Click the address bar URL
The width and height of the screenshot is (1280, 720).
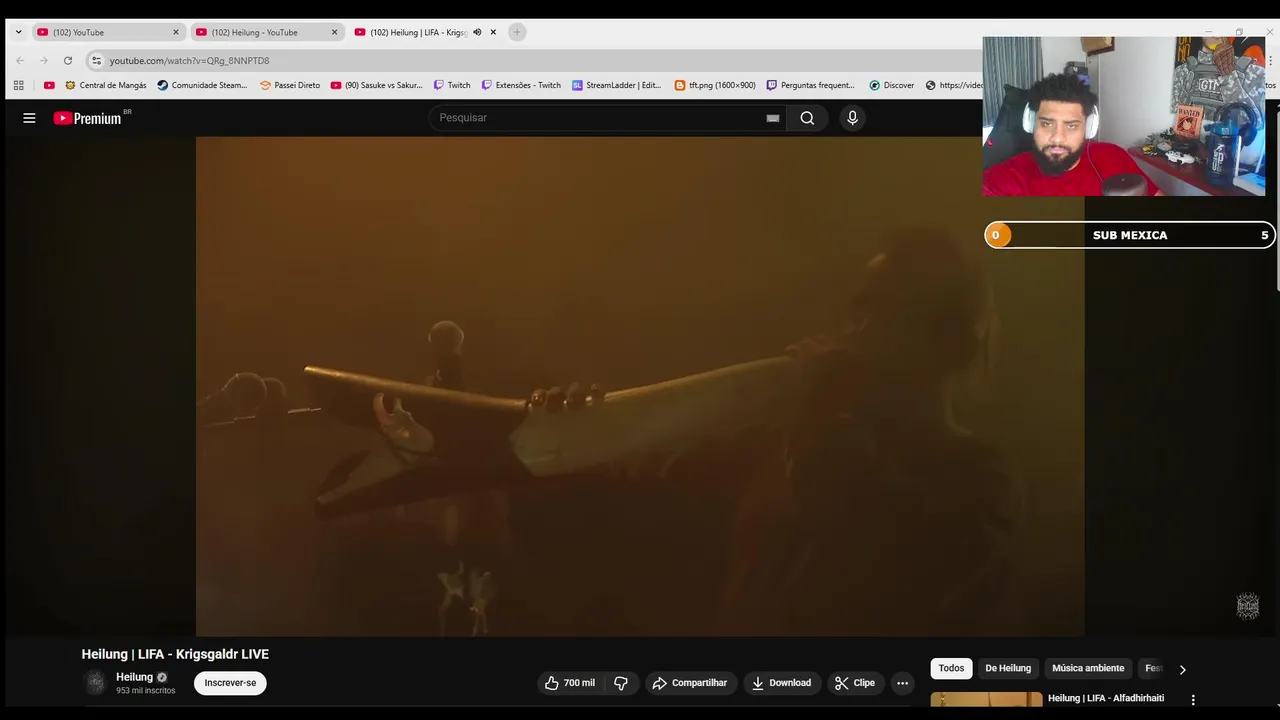pyautogui.click(x=189, y=60)
